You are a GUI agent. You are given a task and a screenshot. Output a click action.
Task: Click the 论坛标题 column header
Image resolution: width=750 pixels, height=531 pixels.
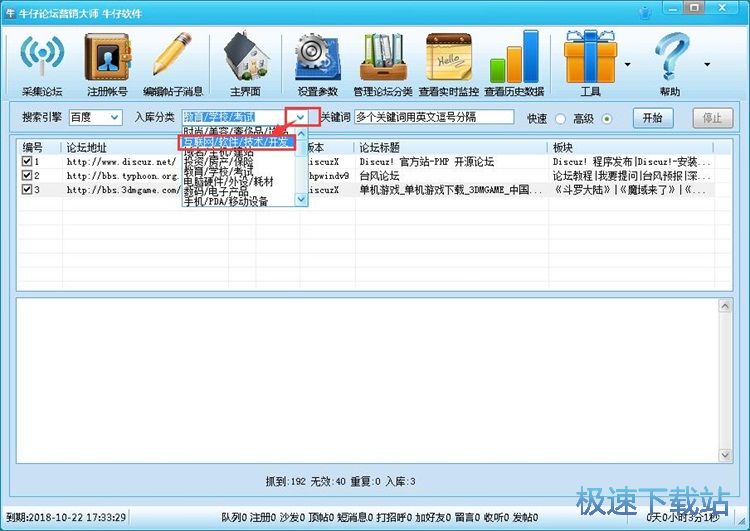click(451, 147)
